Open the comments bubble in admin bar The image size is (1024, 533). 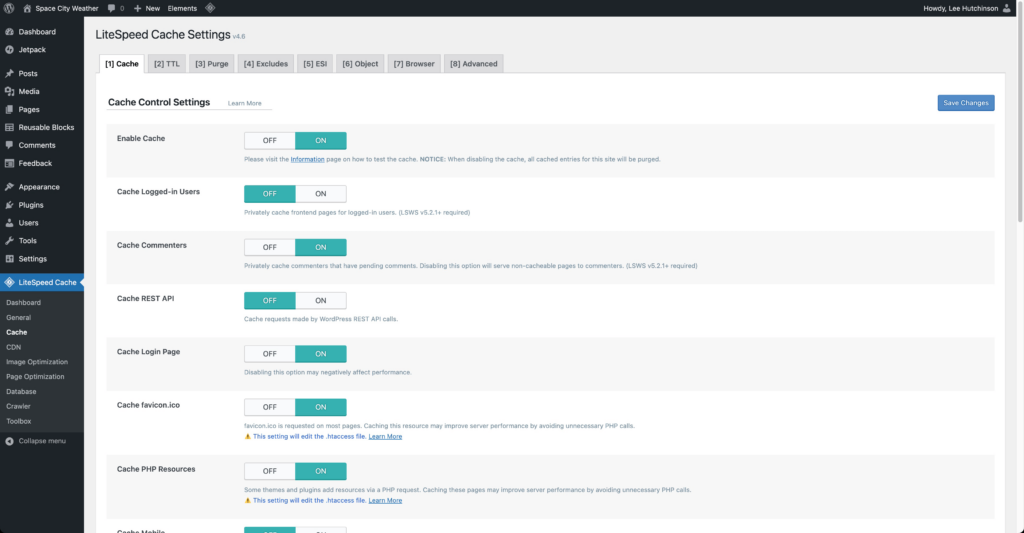pos(112,8)
